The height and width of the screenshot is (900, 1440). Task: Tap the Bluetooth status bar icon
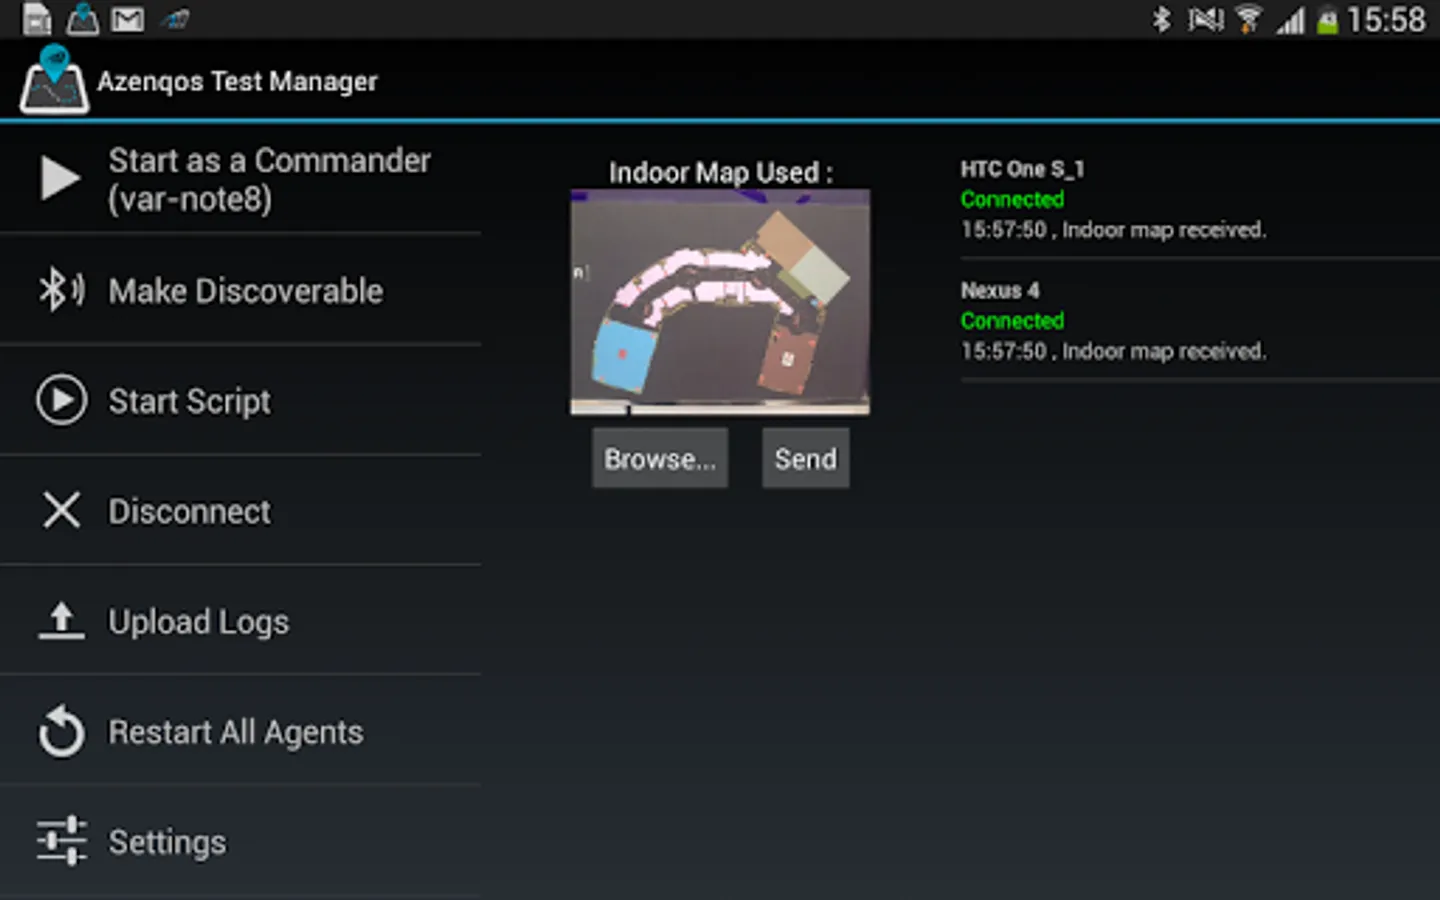coord(1161,19)
